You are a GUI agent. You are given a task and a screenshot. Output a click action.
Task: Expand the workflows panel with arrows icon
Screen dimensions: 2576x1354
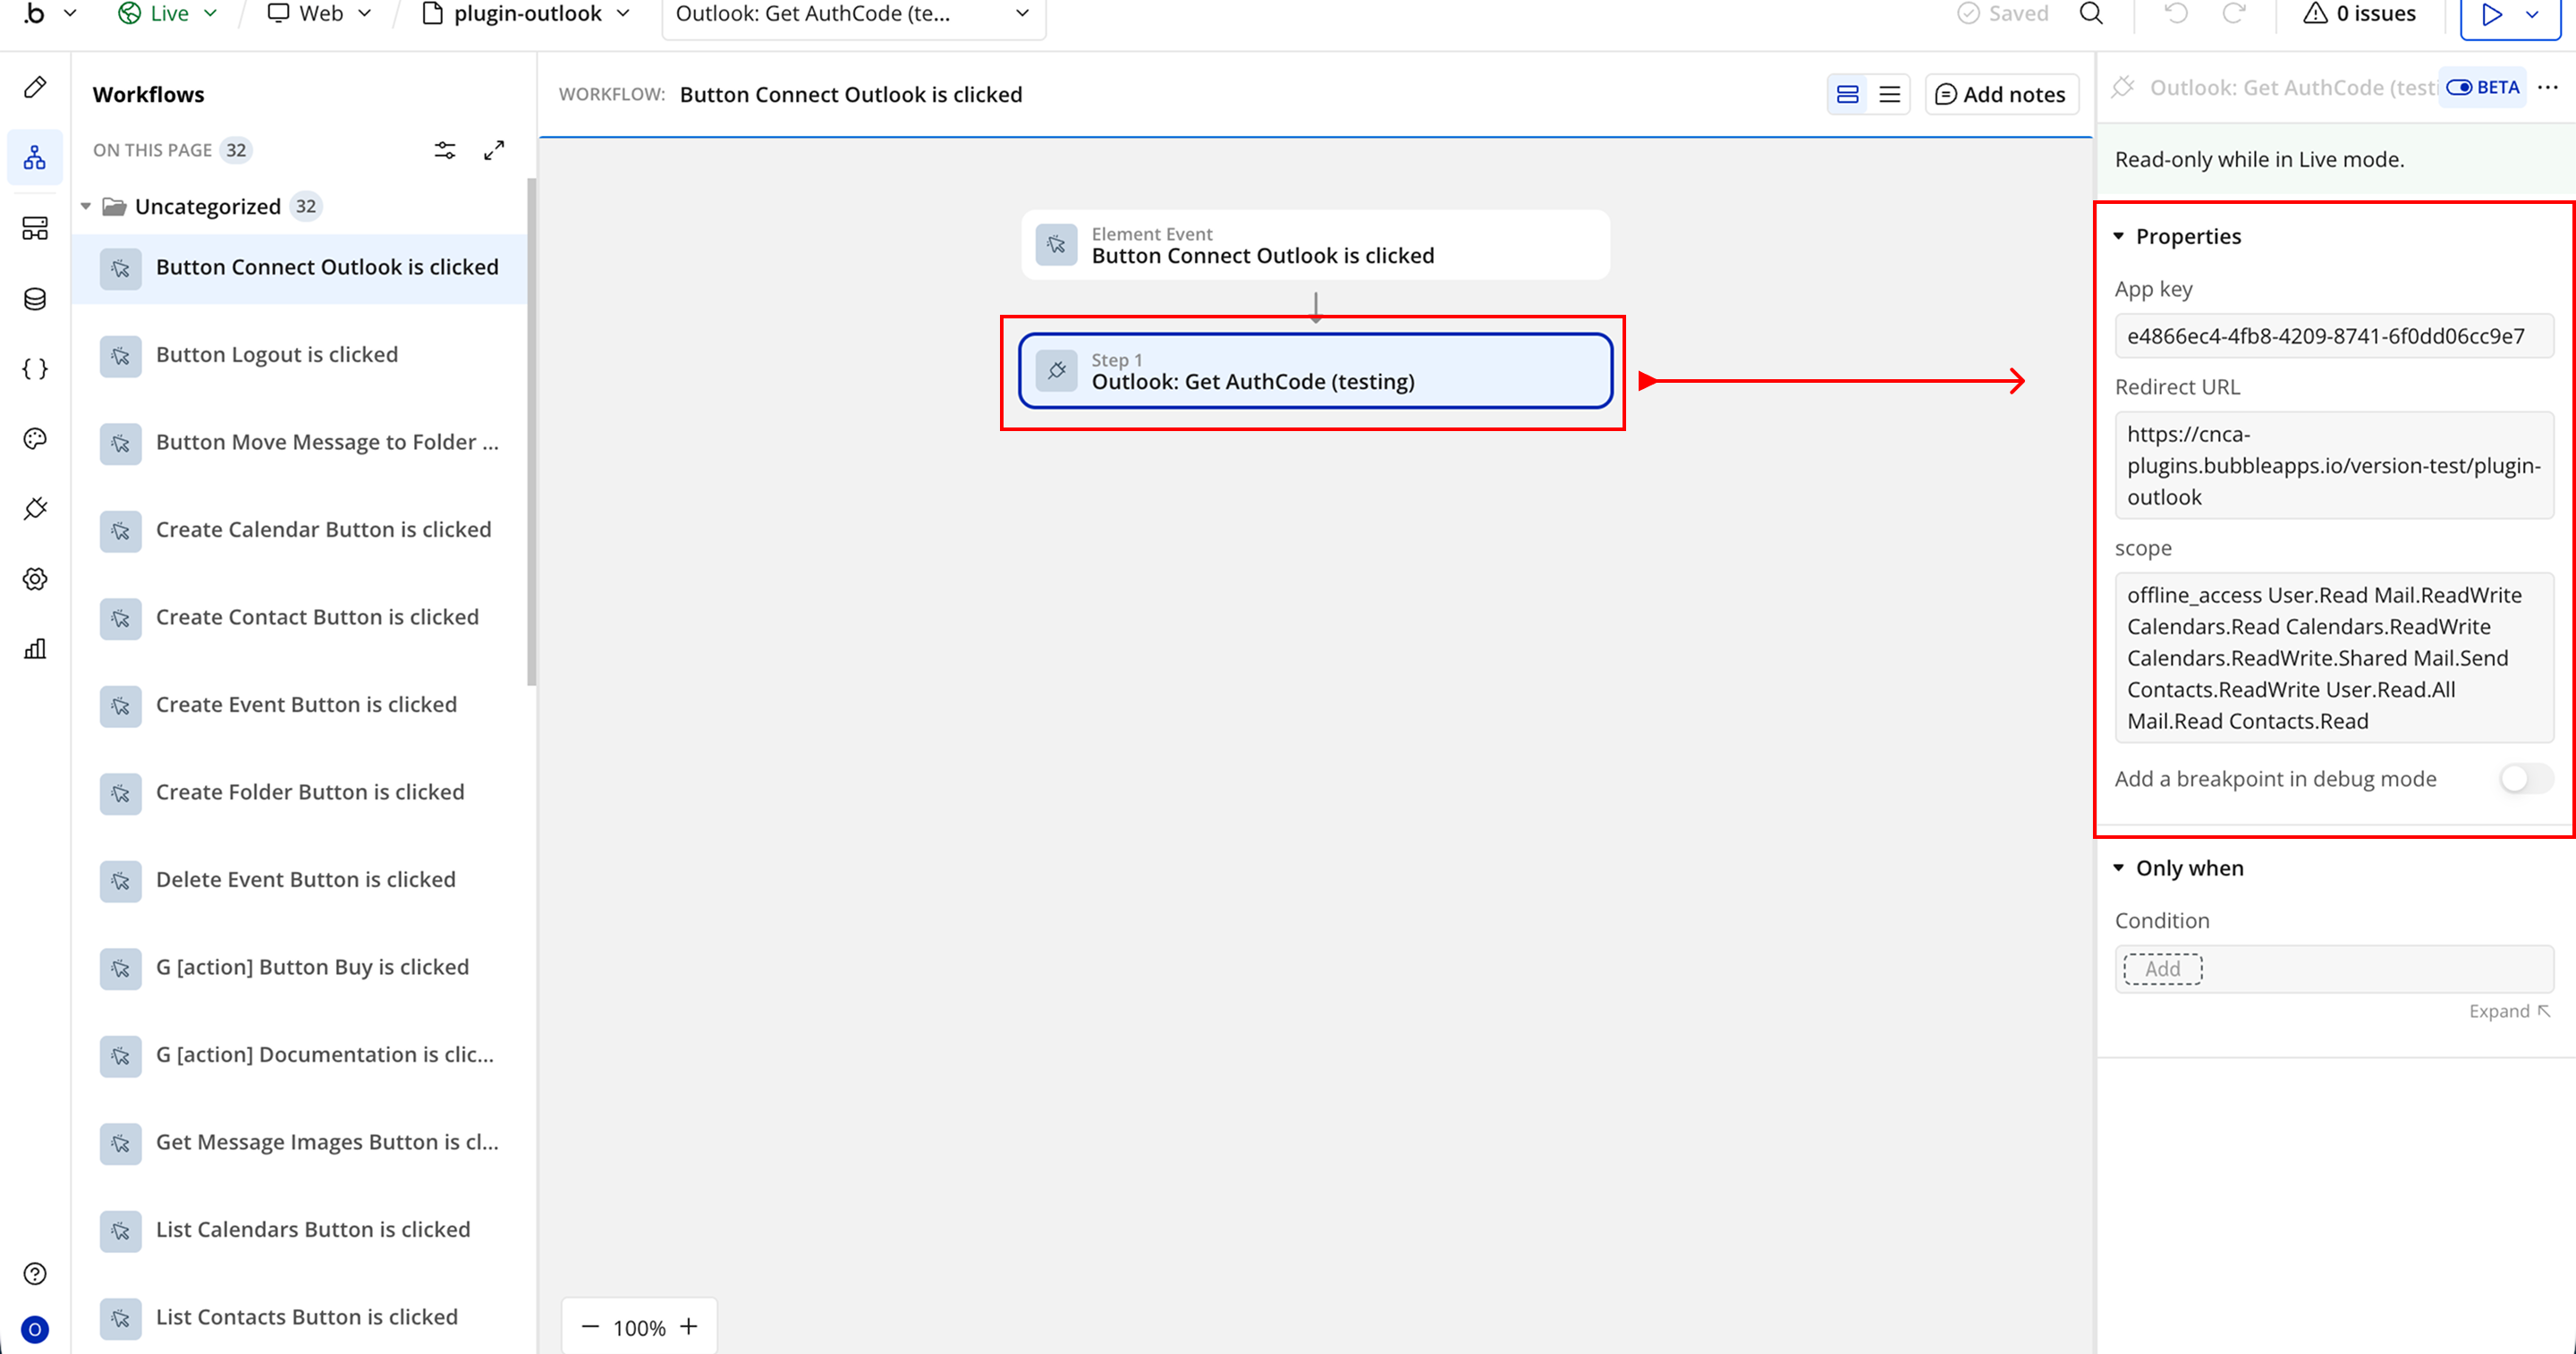tap(494, 150)
